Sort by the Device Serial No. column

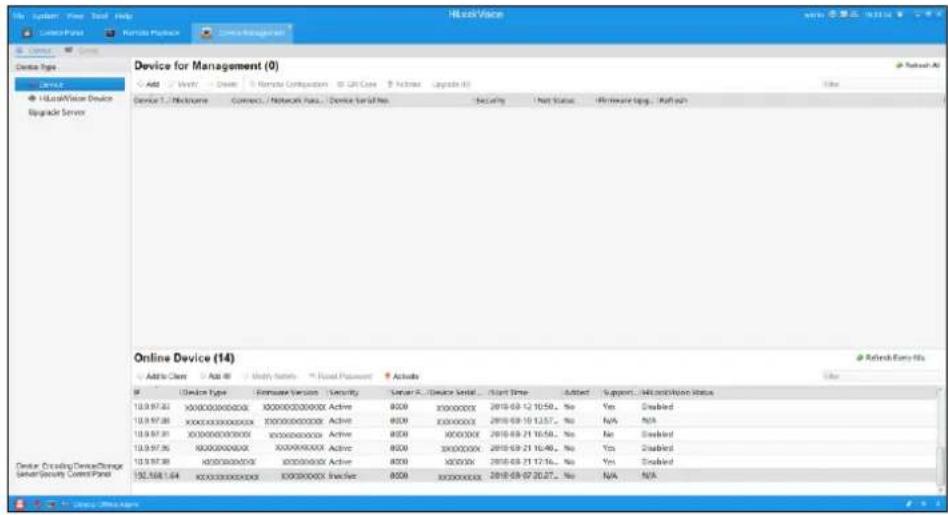coord(359,100)
